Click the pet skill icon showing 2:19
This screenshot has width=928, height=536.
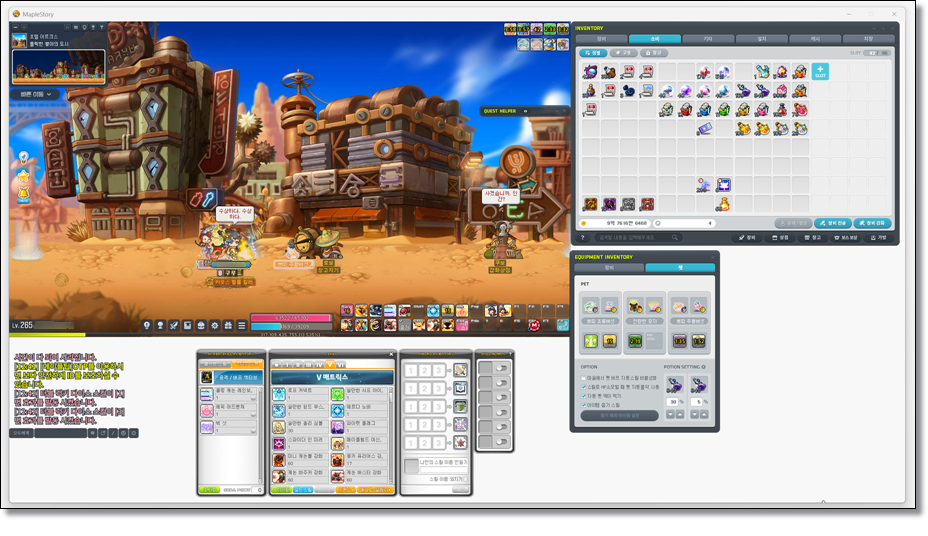point(635,341)
